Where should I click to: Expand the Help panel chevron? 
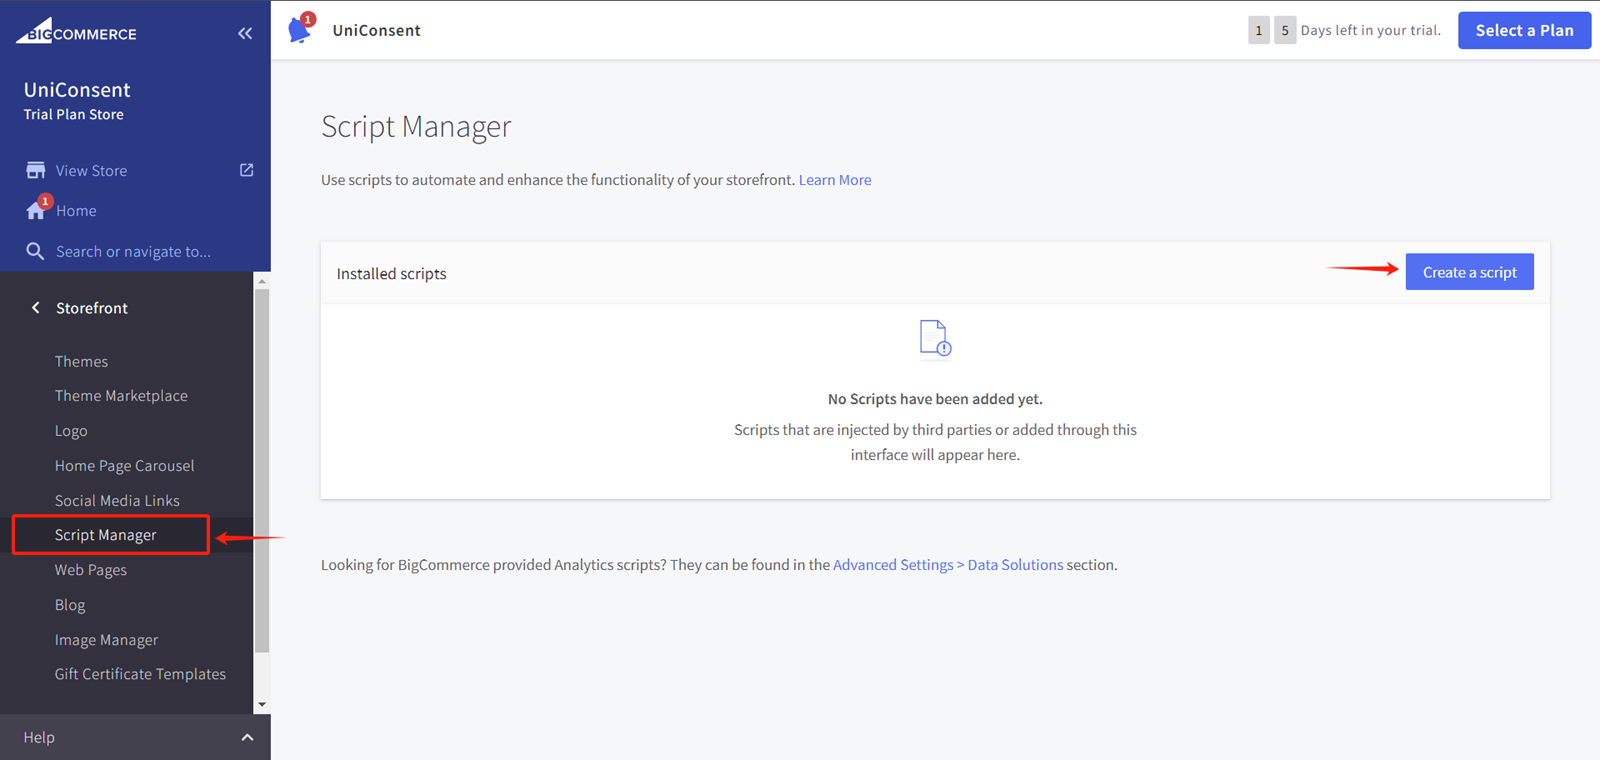[x=247, y=737]
